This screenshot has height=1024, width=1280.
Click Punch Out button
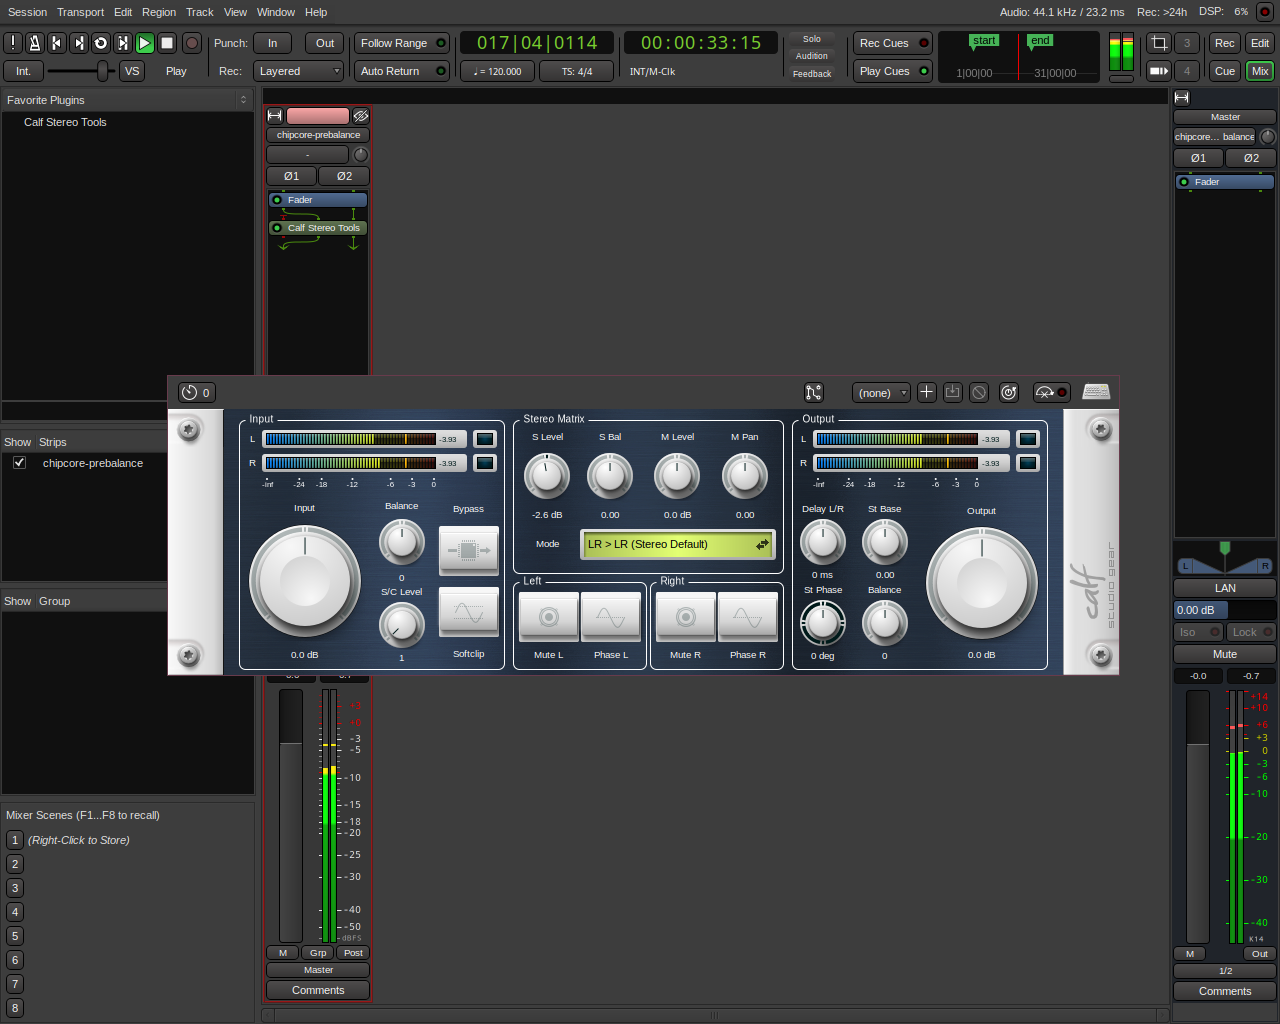(x=325, y=43)
